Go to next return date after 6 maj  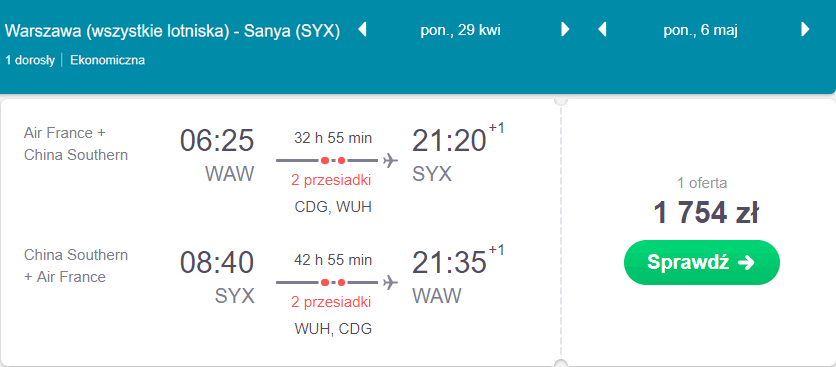(x=805, y=29)
